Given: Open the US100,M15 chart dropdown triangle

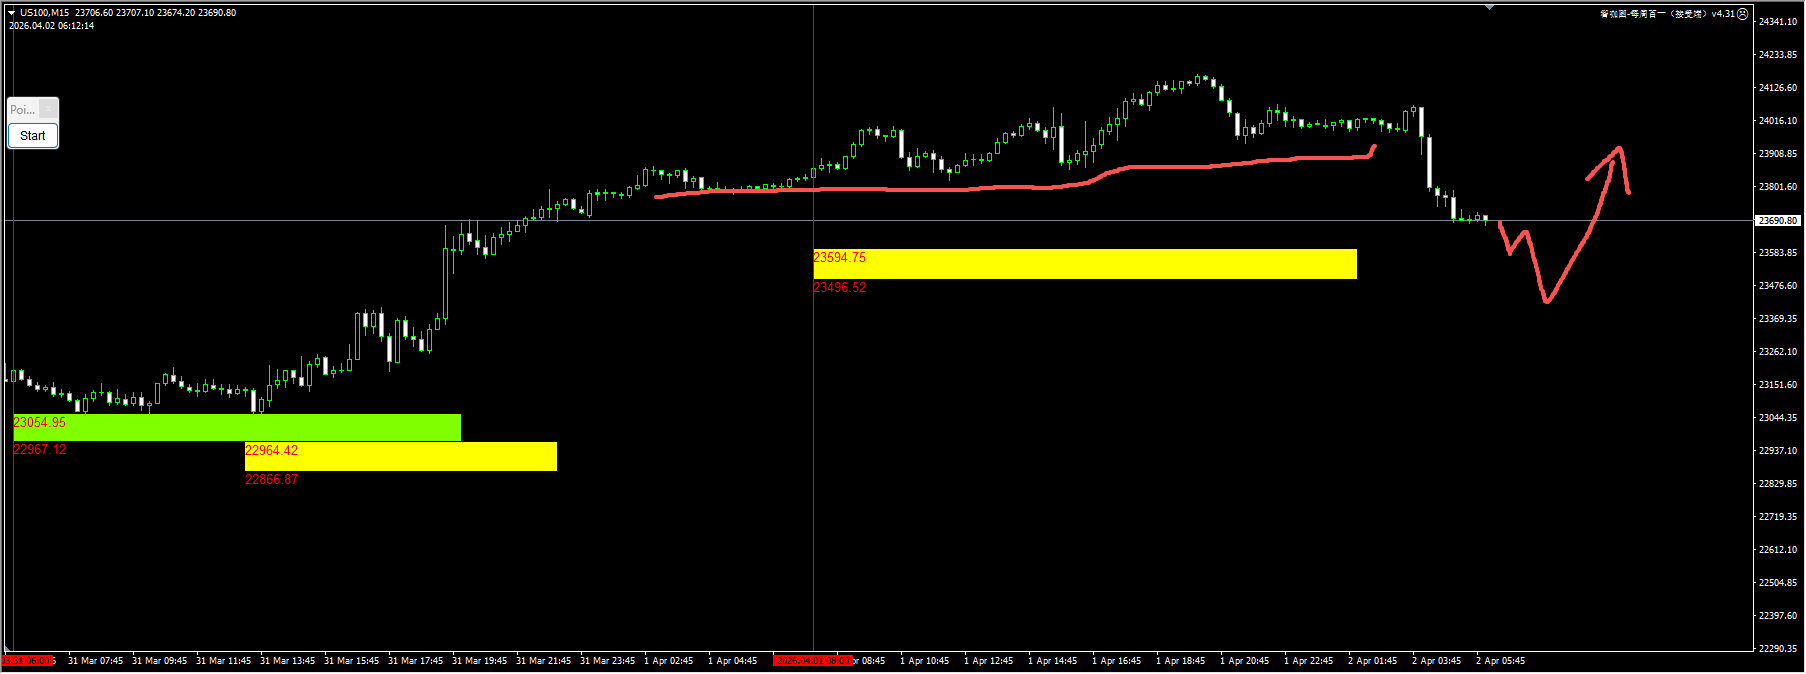Looking at the screenshot, I should point(12,13).
